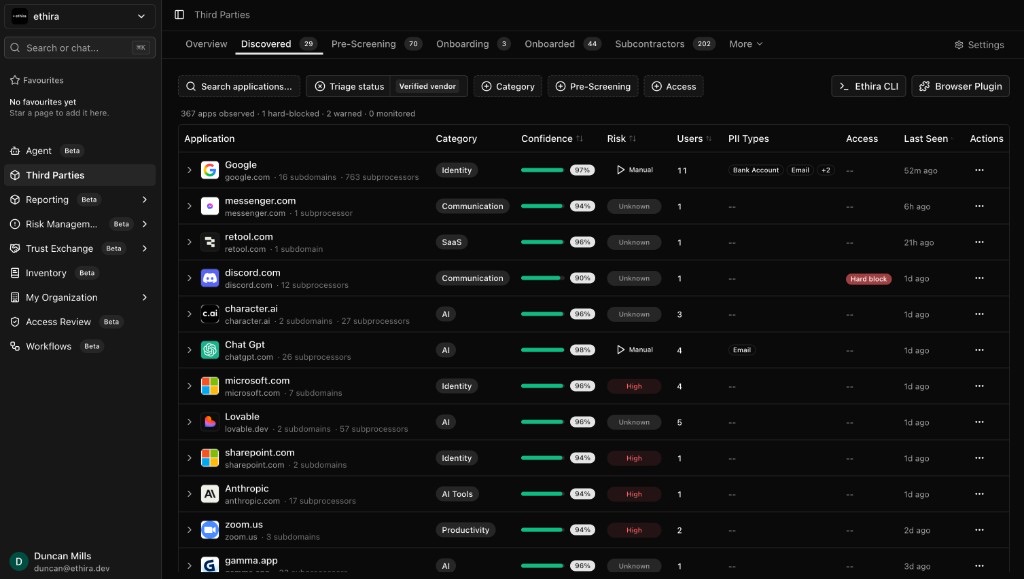Click the Duncan Mills avatar

pos(18,561)
